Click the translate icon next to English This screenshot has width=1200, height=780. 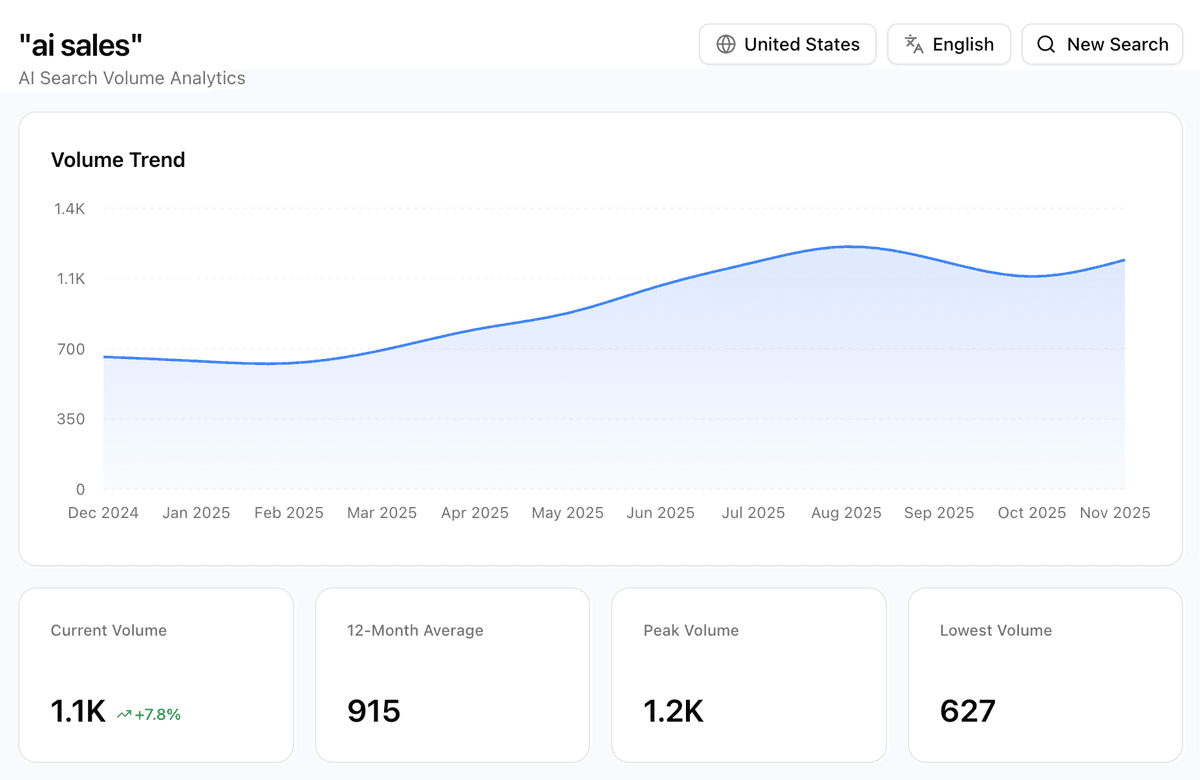[x=913, y=44]
